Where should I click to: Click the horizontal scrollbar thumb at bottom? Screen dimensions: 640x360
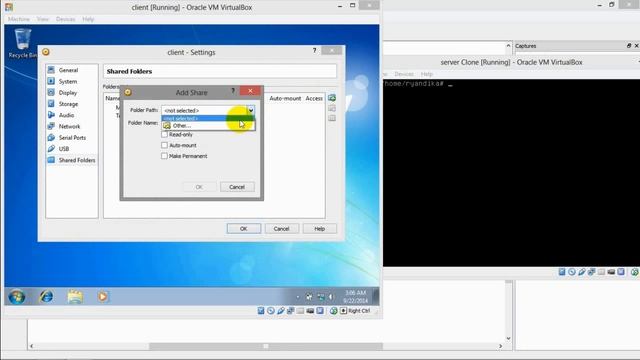point(266,346)
